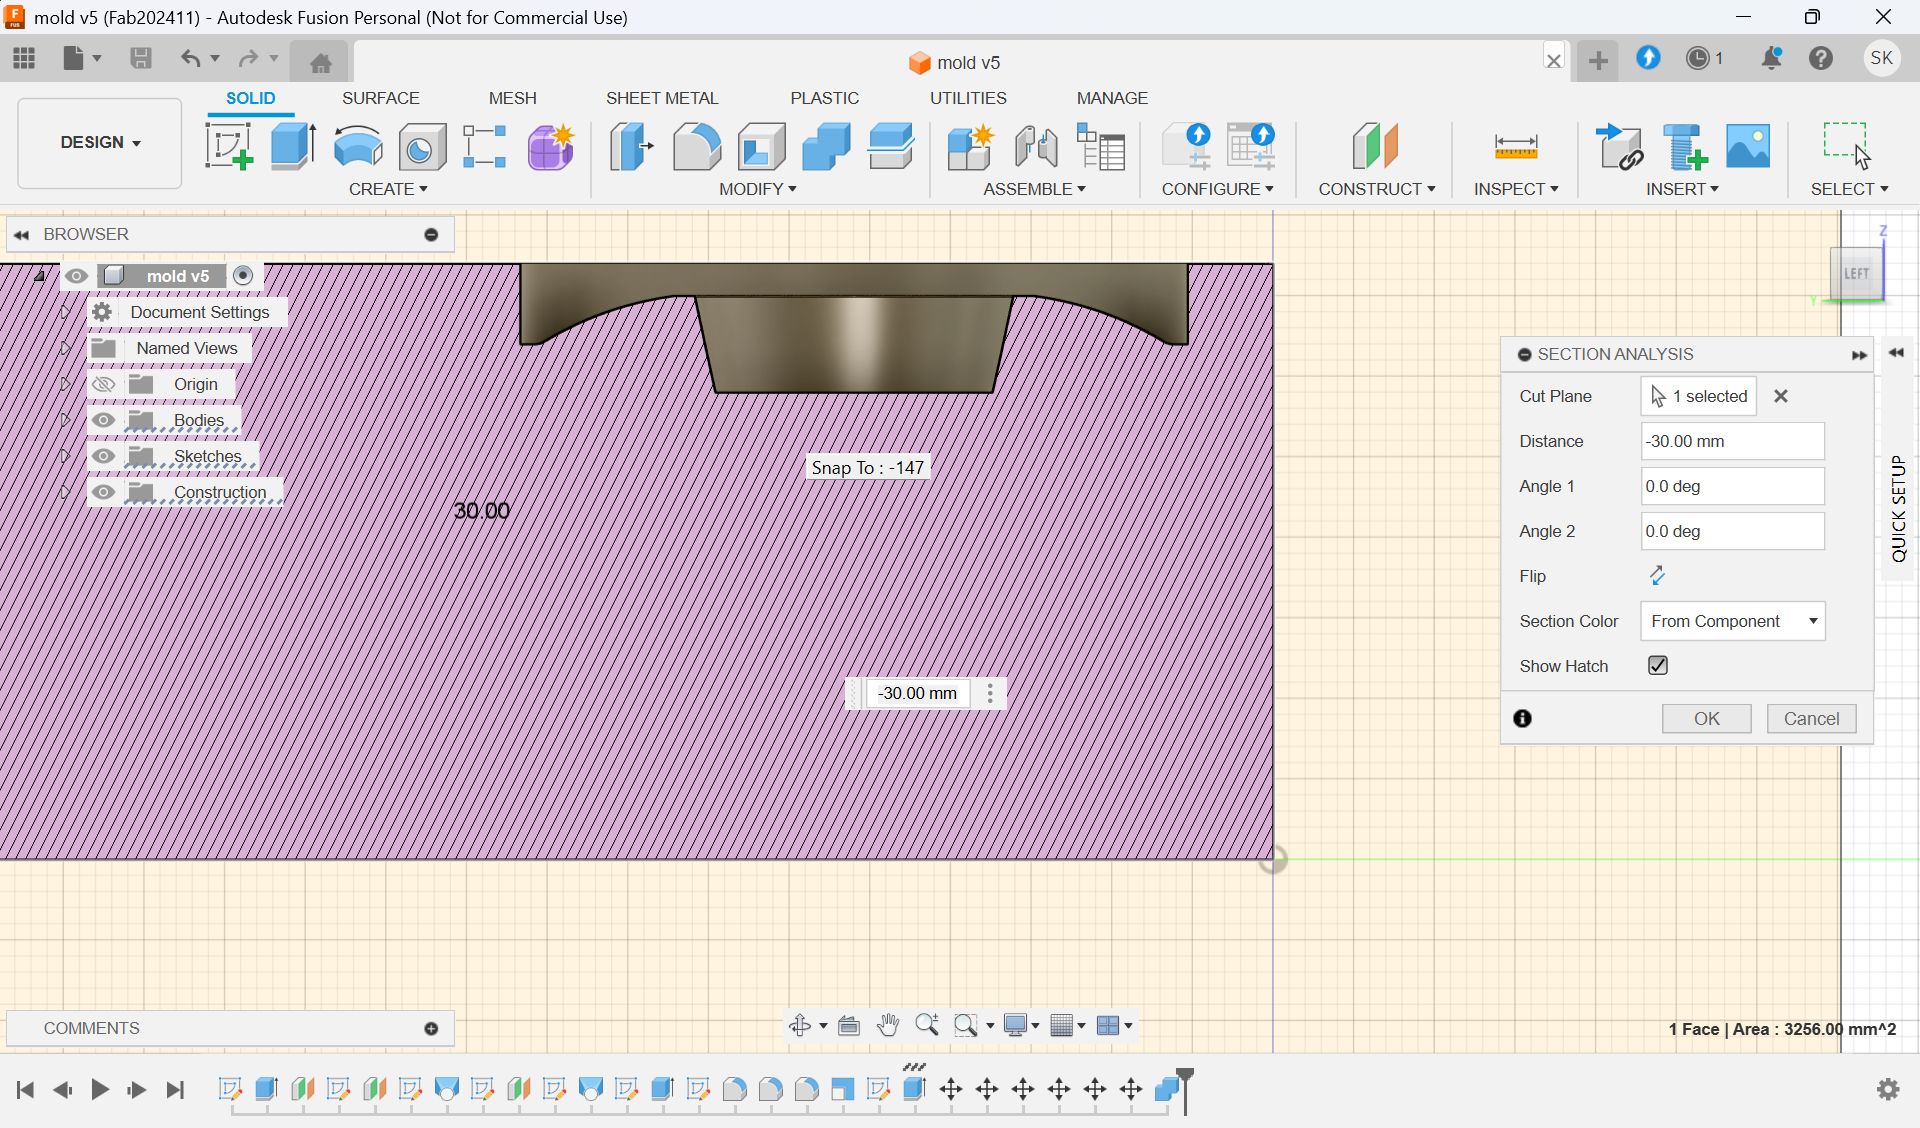The width and height of the screenshot is (1920, 1128).
Task: Click the Undo arrow
Action: click(190, 58)
